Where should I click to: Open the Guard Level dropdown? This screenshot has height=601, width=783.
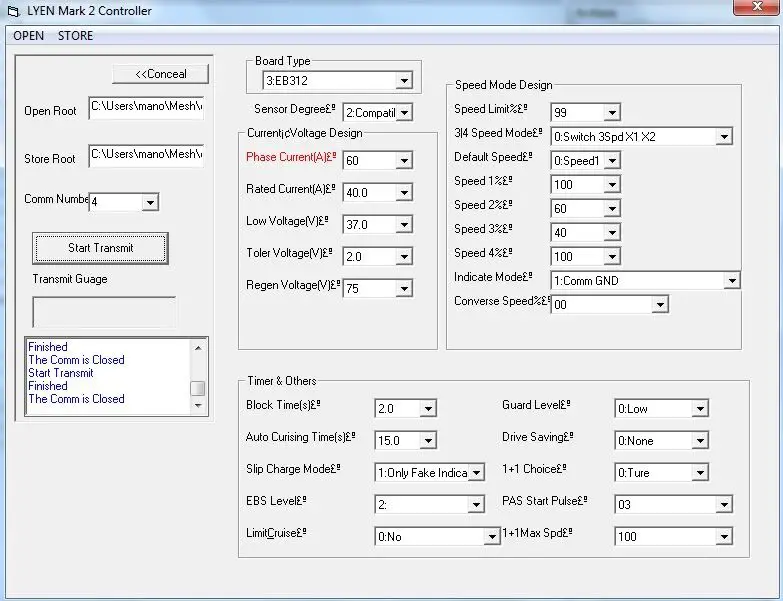(x=700, y=409)
